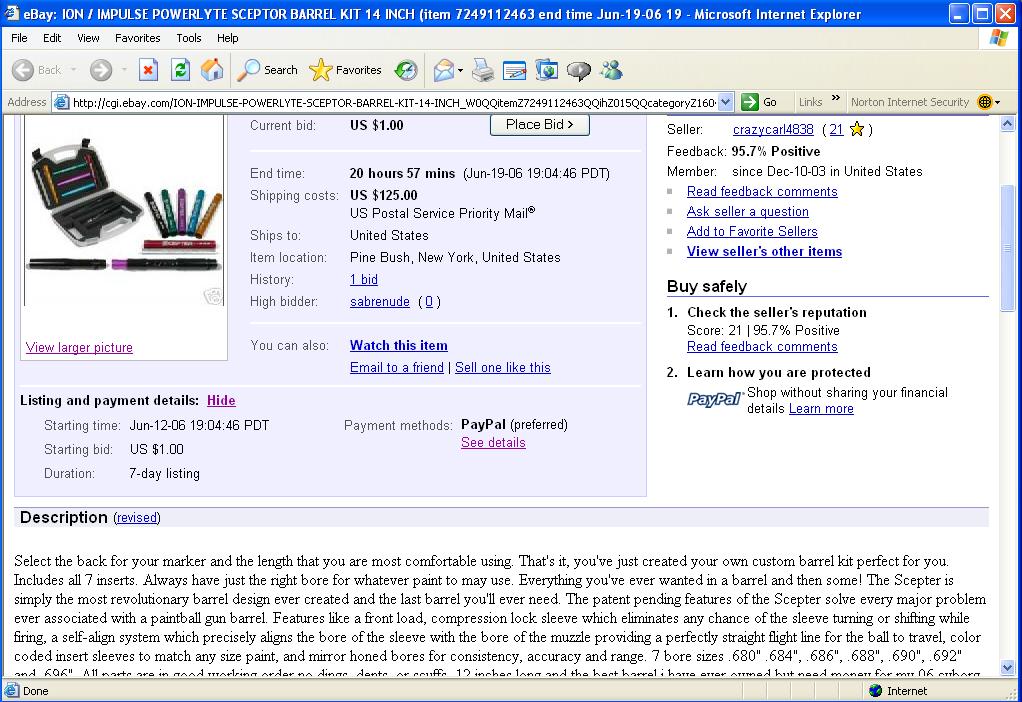Click Sell one like this link
Image resolution: width=1022 pixels, height=702 pixels.
coord(503,368)
